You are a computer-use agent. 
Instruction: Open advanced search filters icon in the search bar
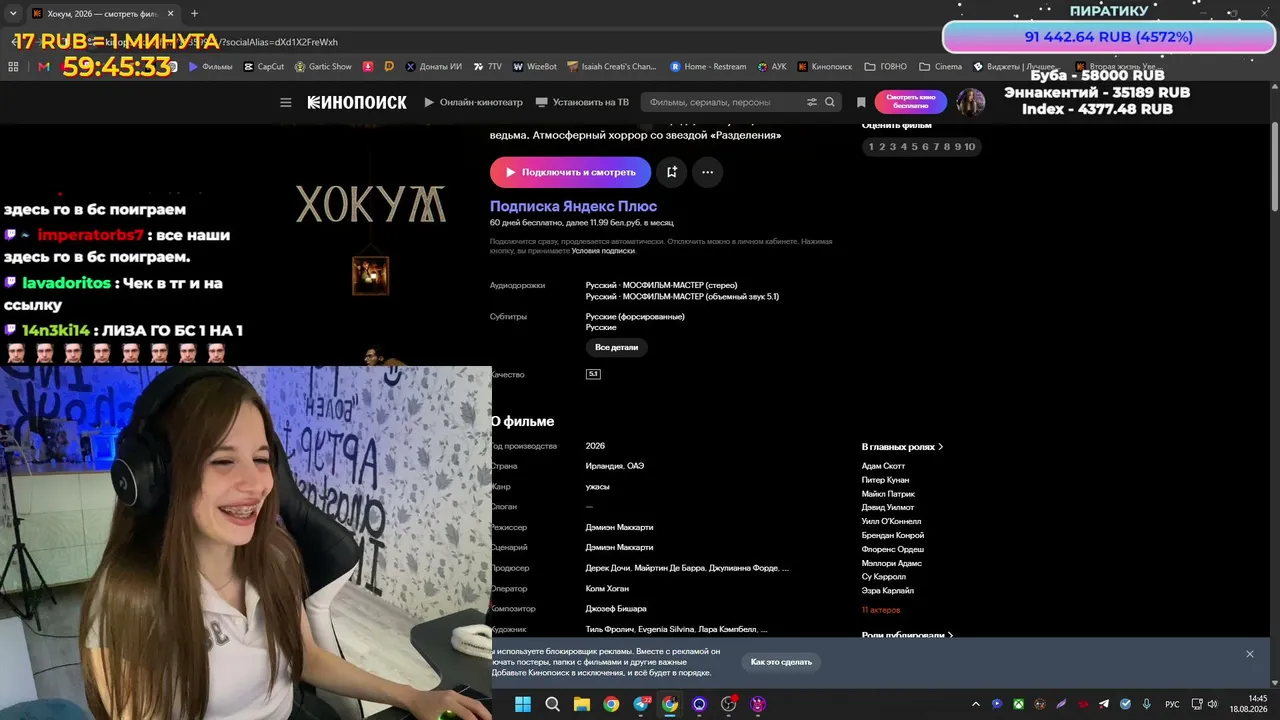(x=812, y=102)
